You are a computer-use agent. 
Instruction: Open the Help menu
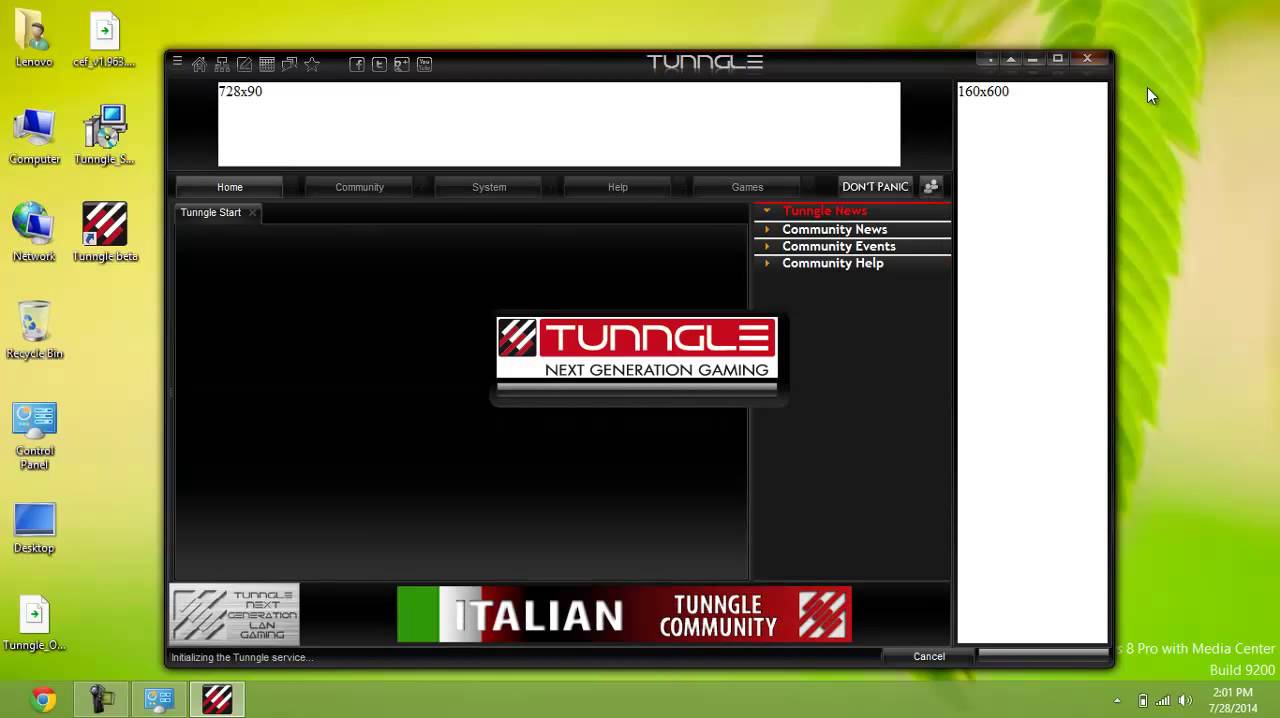pos(618,187)
